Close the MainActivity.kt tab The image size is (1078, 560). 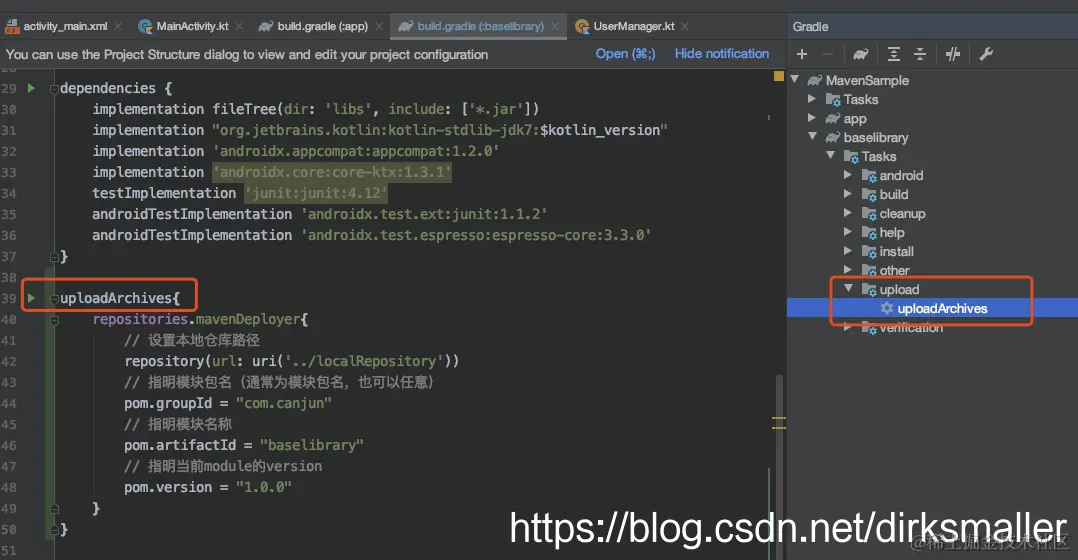tap(239, 26)
